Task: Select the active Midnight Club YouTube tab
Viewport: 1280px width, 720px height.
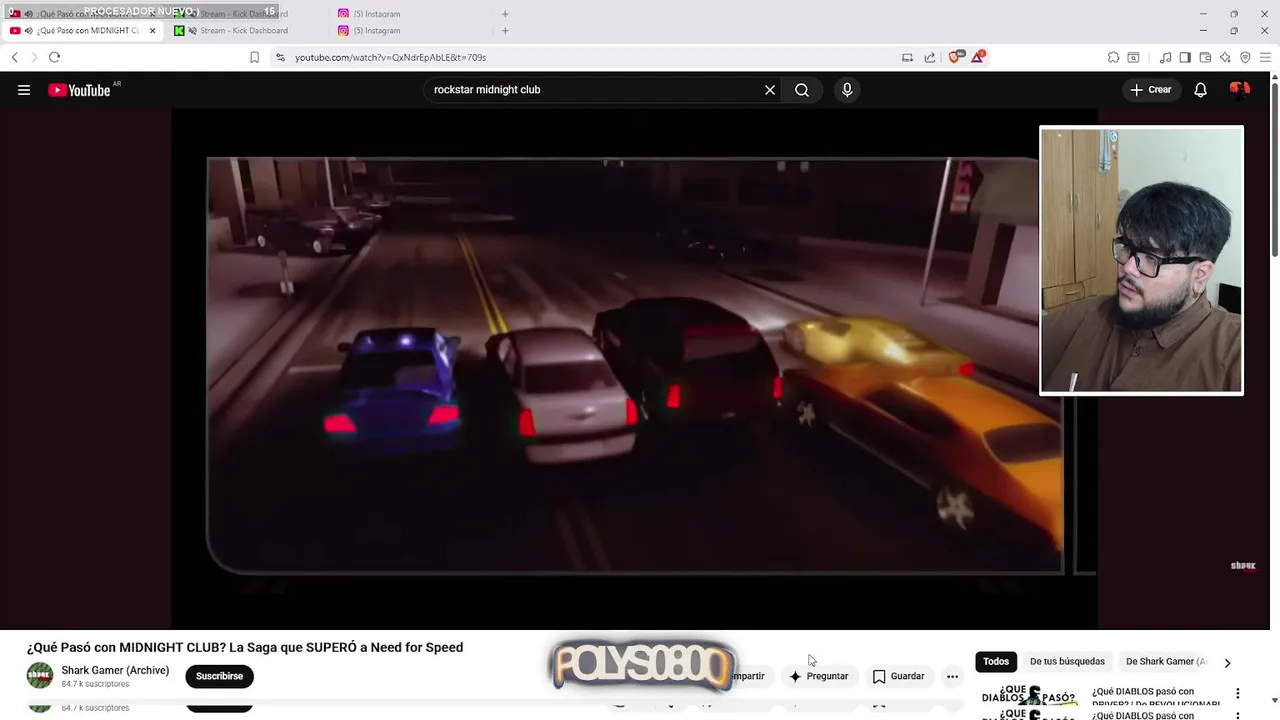Action: tap(82, 31)
